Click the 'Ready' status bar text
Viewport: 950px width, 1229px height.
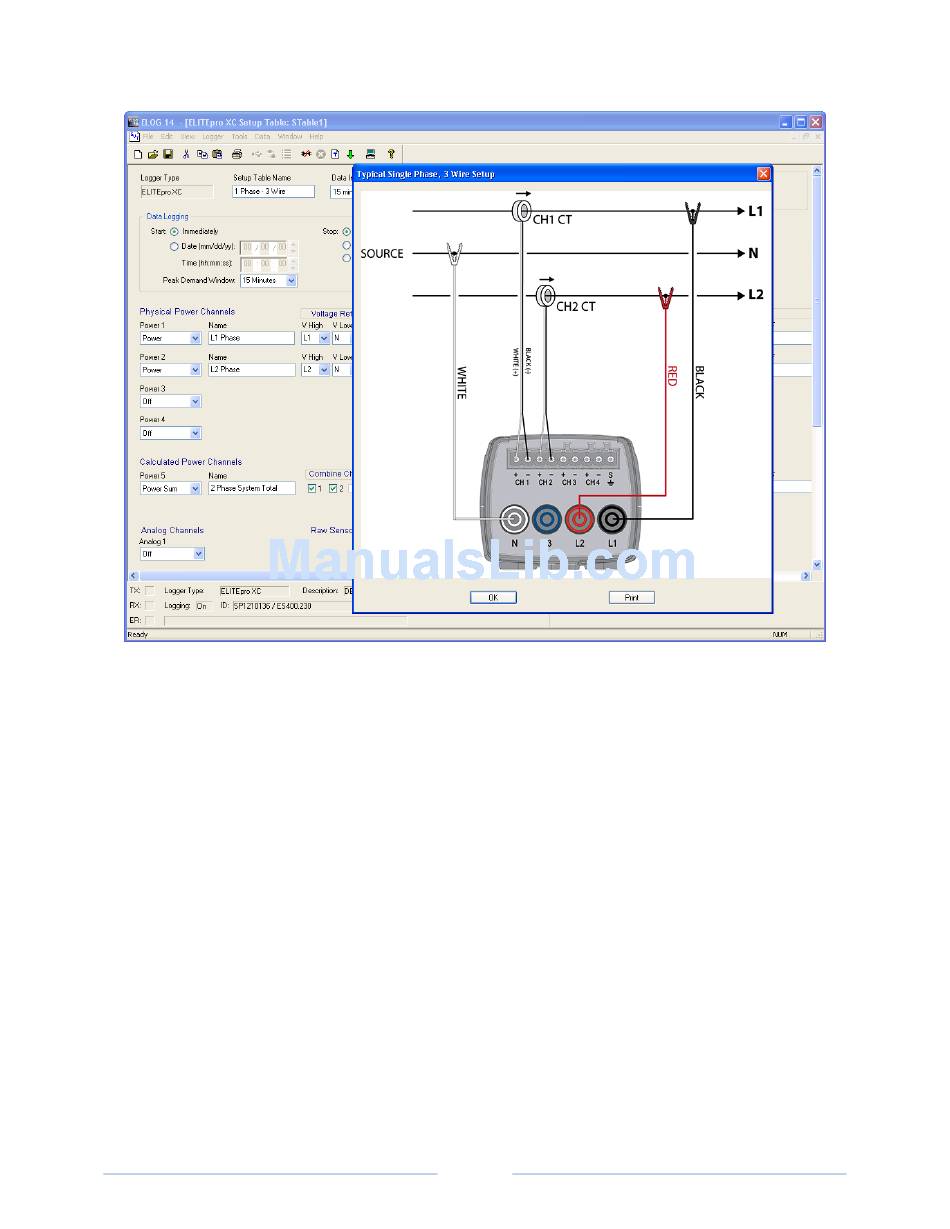click(x=138, y=635)
